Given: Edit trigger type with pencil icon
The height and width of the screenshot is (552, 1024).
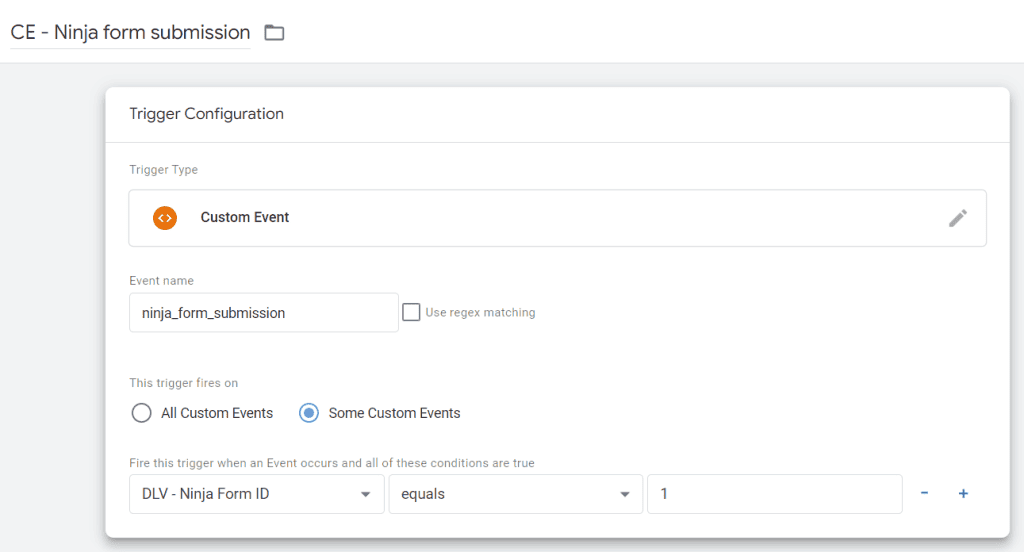Looking at the screenshot, I should [957, 218].
